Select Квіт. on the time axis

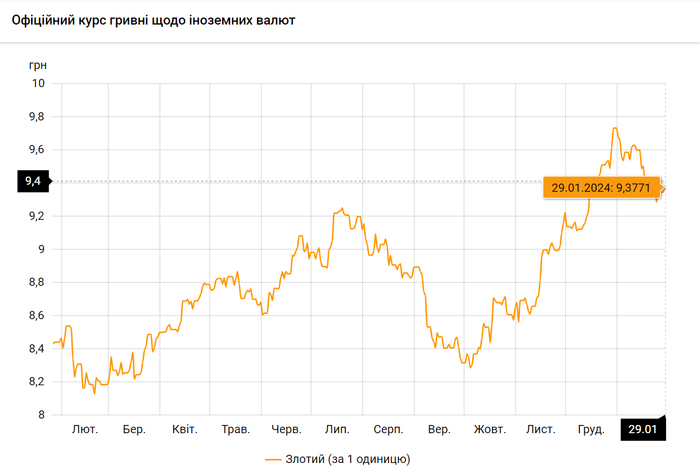click(x=184, y=429)
